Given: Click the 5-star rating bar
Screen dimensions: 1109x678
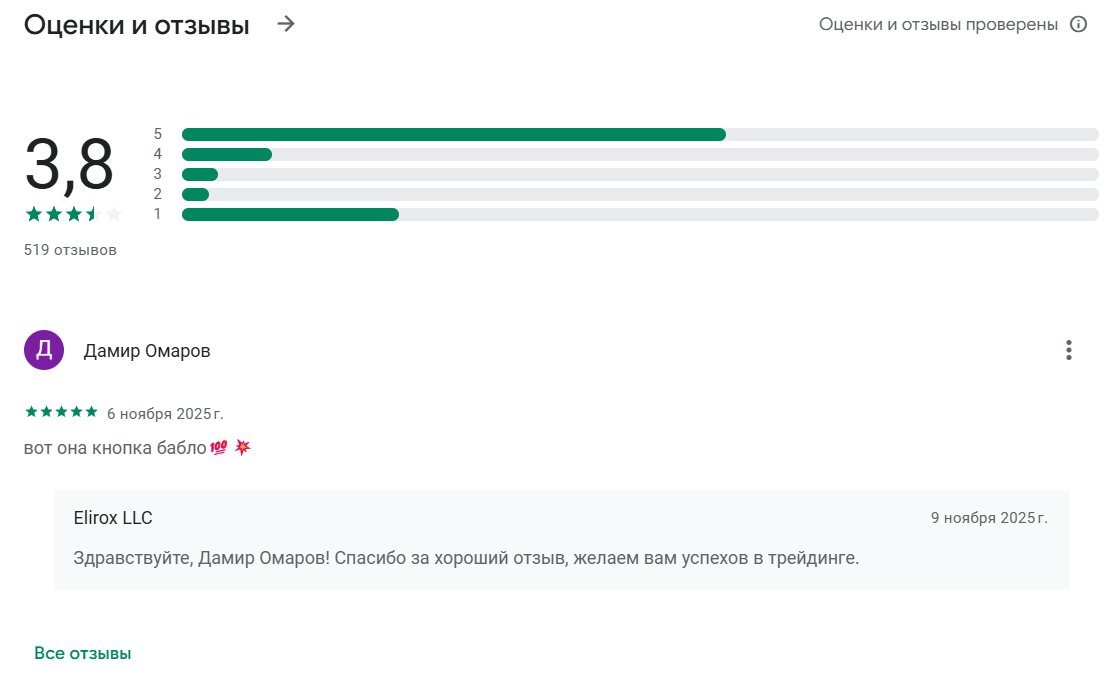Looking at the screenshot, I should click(640, 134).
